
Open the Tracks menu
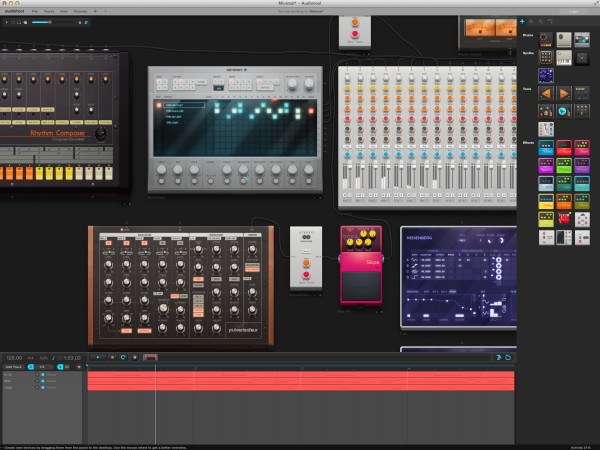pos(49,11)
